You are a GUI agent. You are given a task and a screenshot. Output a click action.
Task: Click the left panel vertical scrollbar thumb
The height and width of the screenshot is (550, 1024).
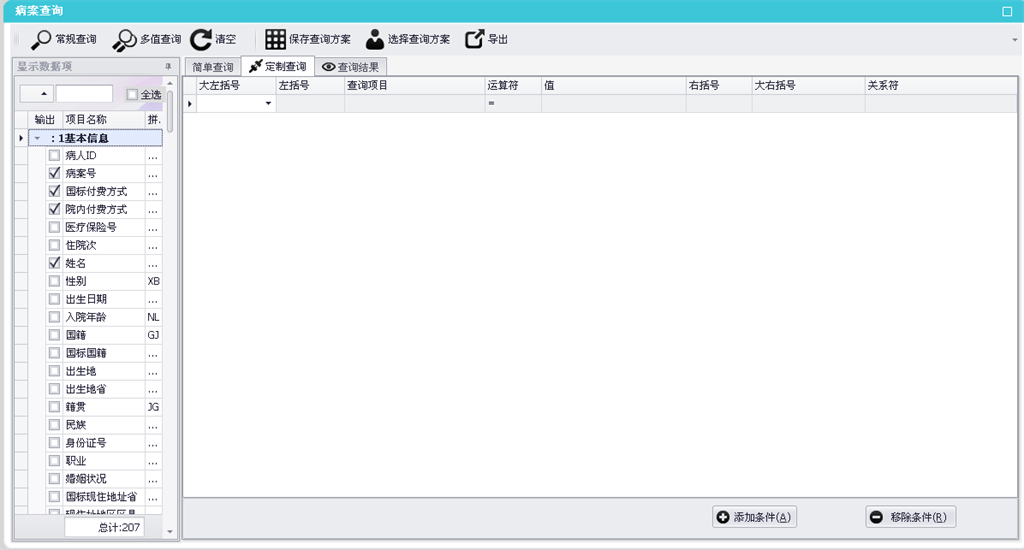pos(170,110)
